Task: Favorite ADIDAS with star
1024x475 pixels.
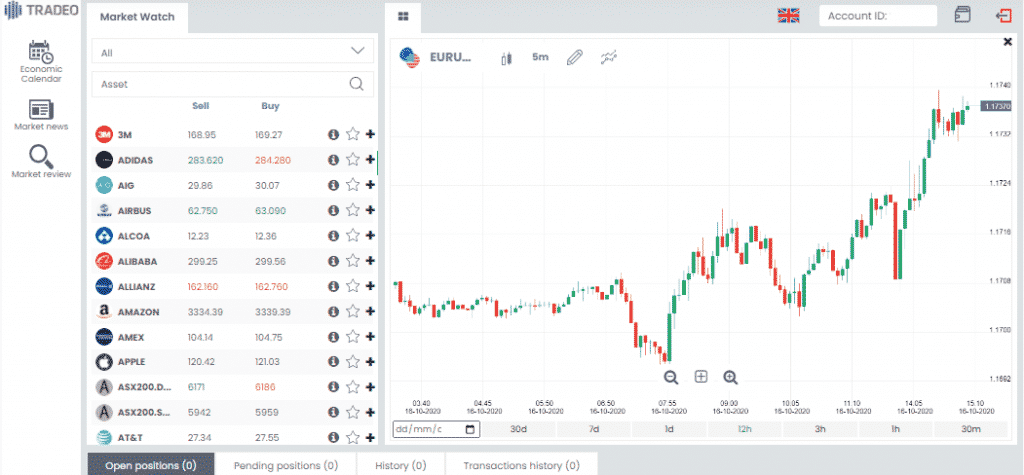Action: pyautogui.click(x=353, y=159)
